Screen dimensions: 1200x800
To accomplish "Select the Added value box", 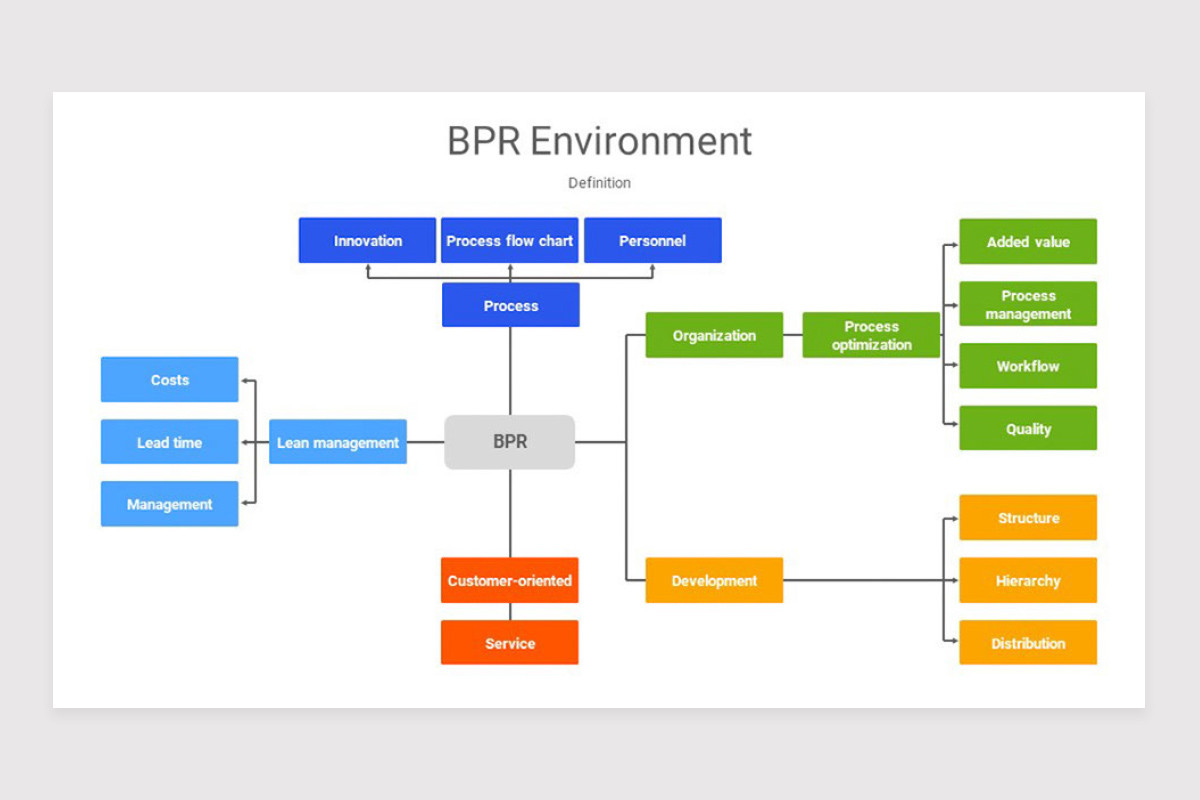I will [1027, 241].
